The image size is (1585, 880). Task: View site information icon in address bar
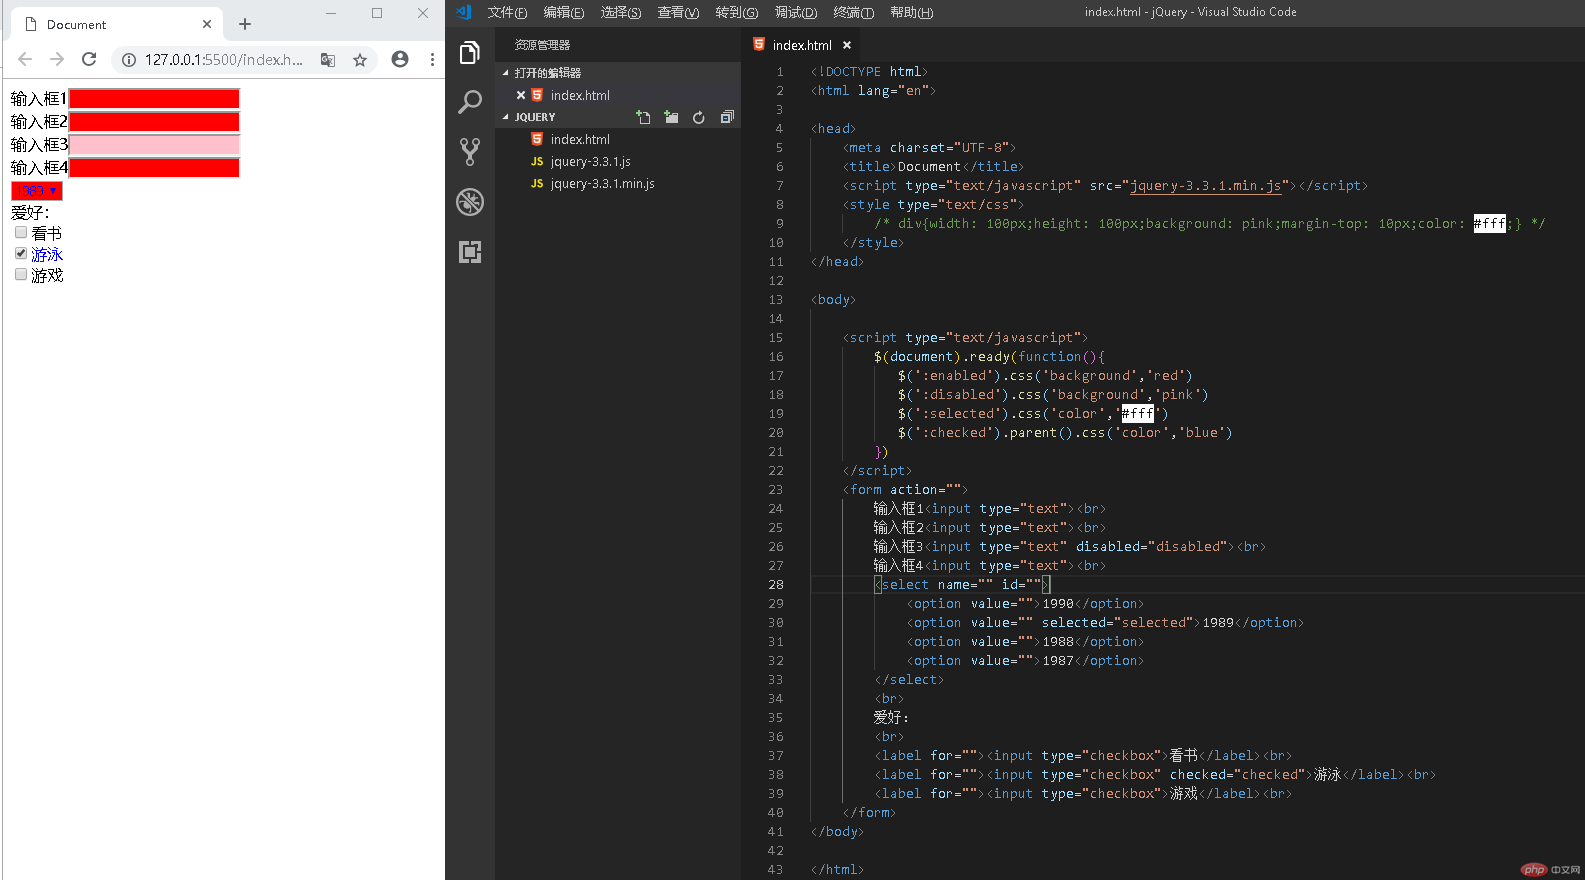pos(129,60)
